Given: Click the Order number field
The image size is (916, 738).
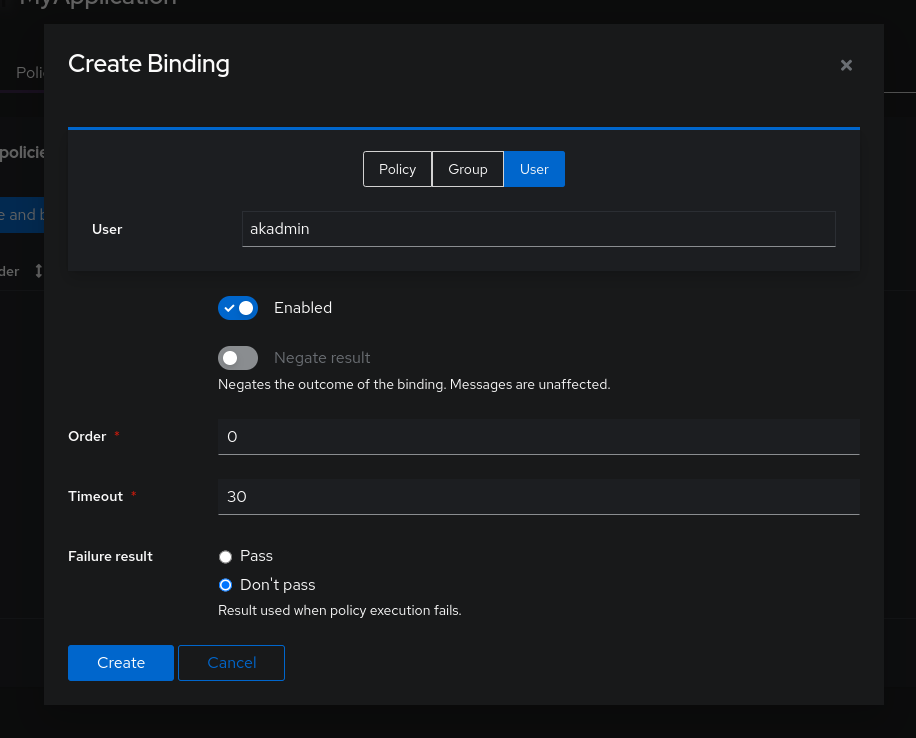Looking at the screenshot, I should pos(538,437).
